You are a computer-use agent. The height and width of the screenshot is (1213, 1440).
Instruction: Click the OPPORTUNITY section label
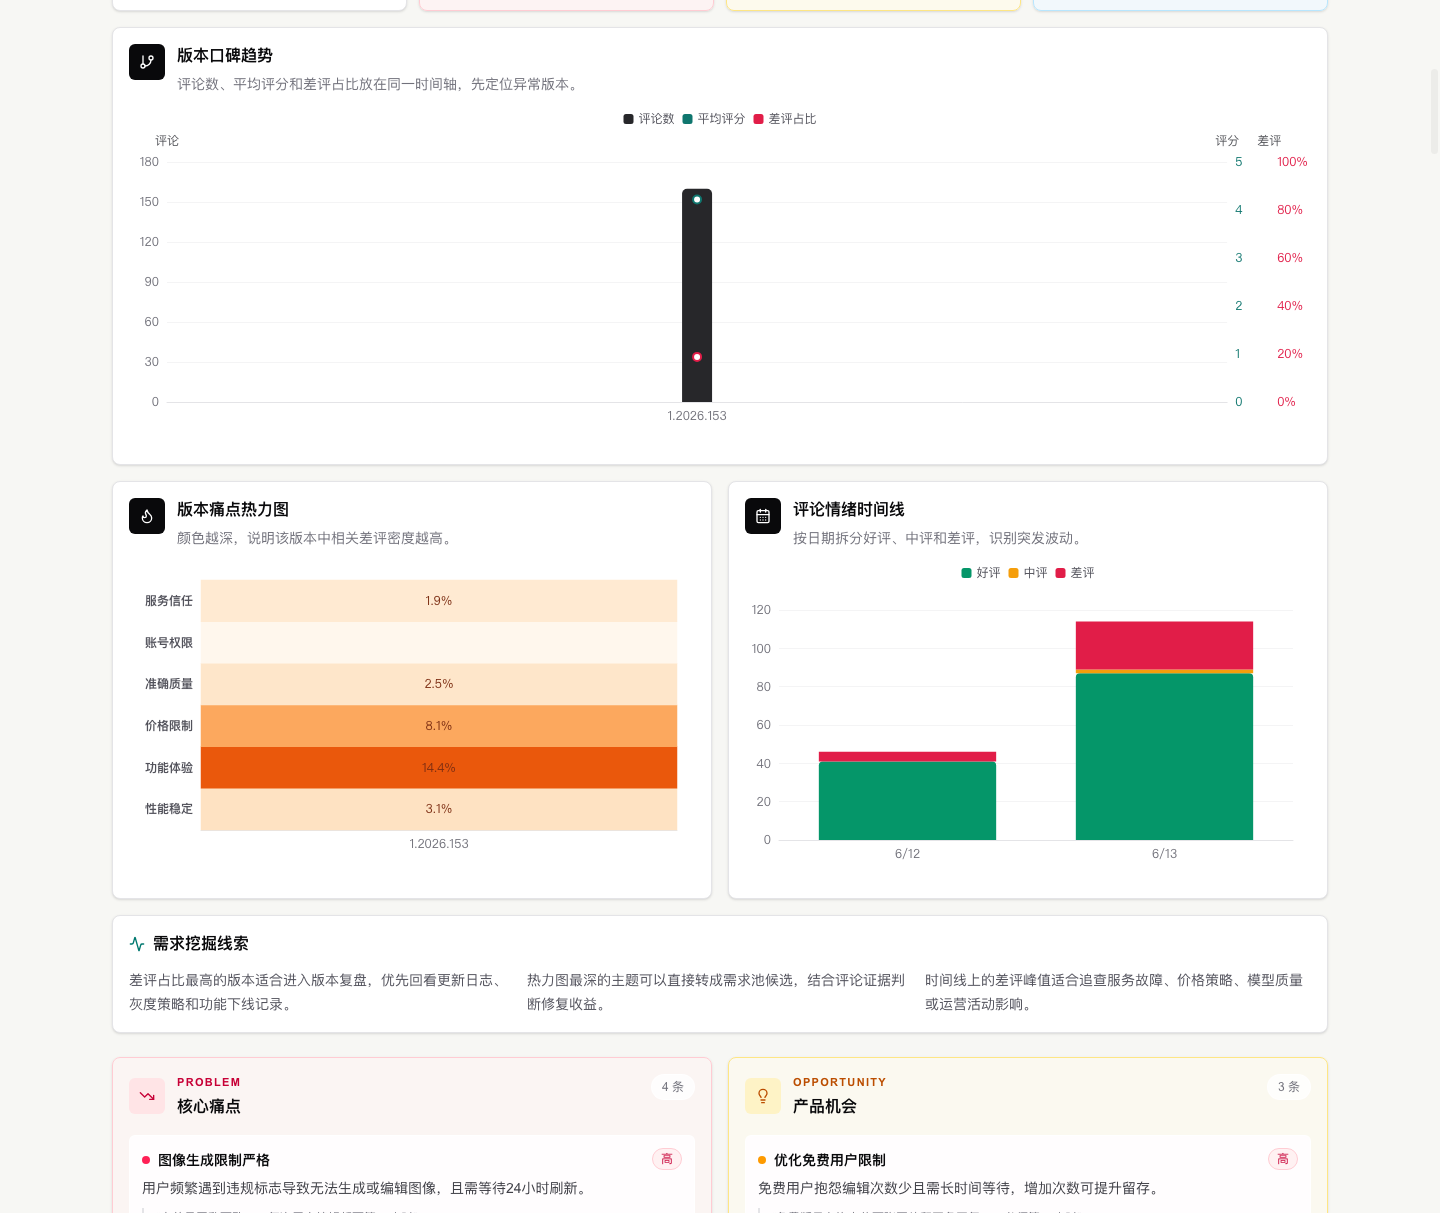840,1082
